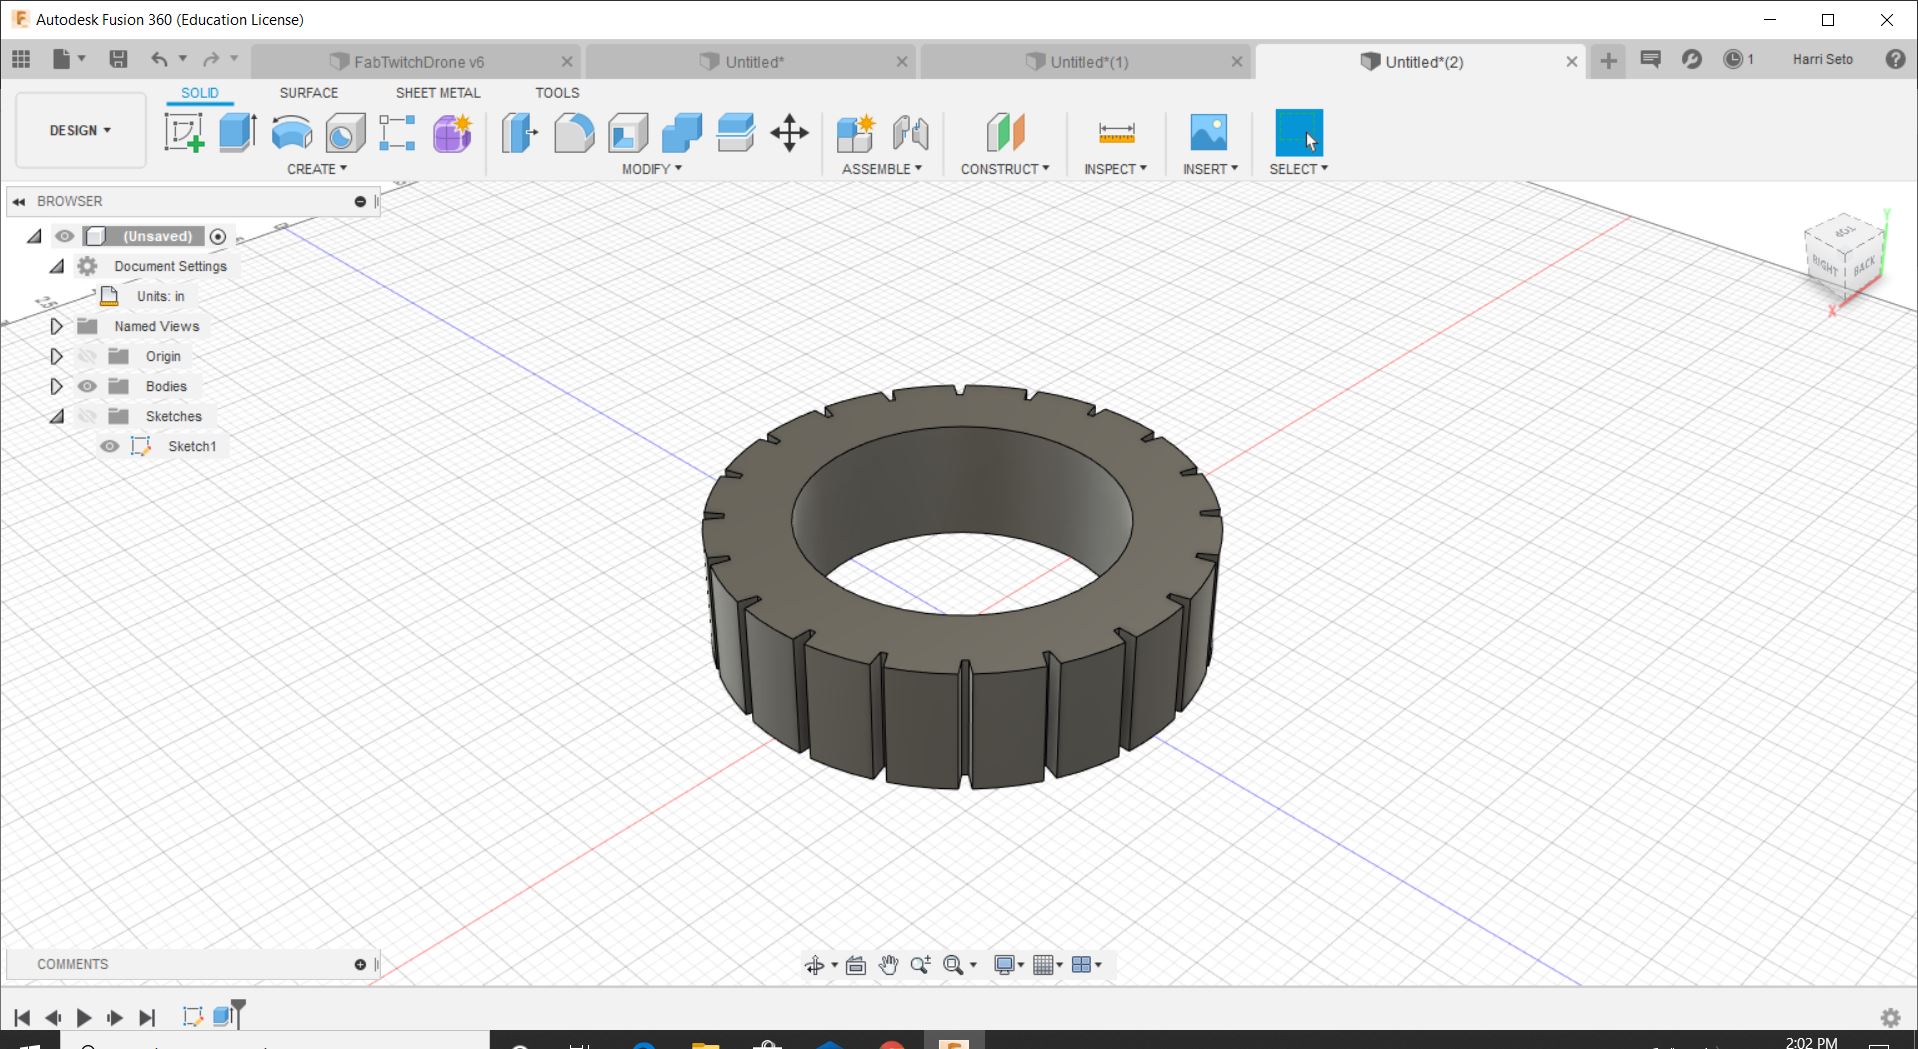Switch to the SURFACE tab
This screenshot has width=1918, height=1049.
click(308, 92)
